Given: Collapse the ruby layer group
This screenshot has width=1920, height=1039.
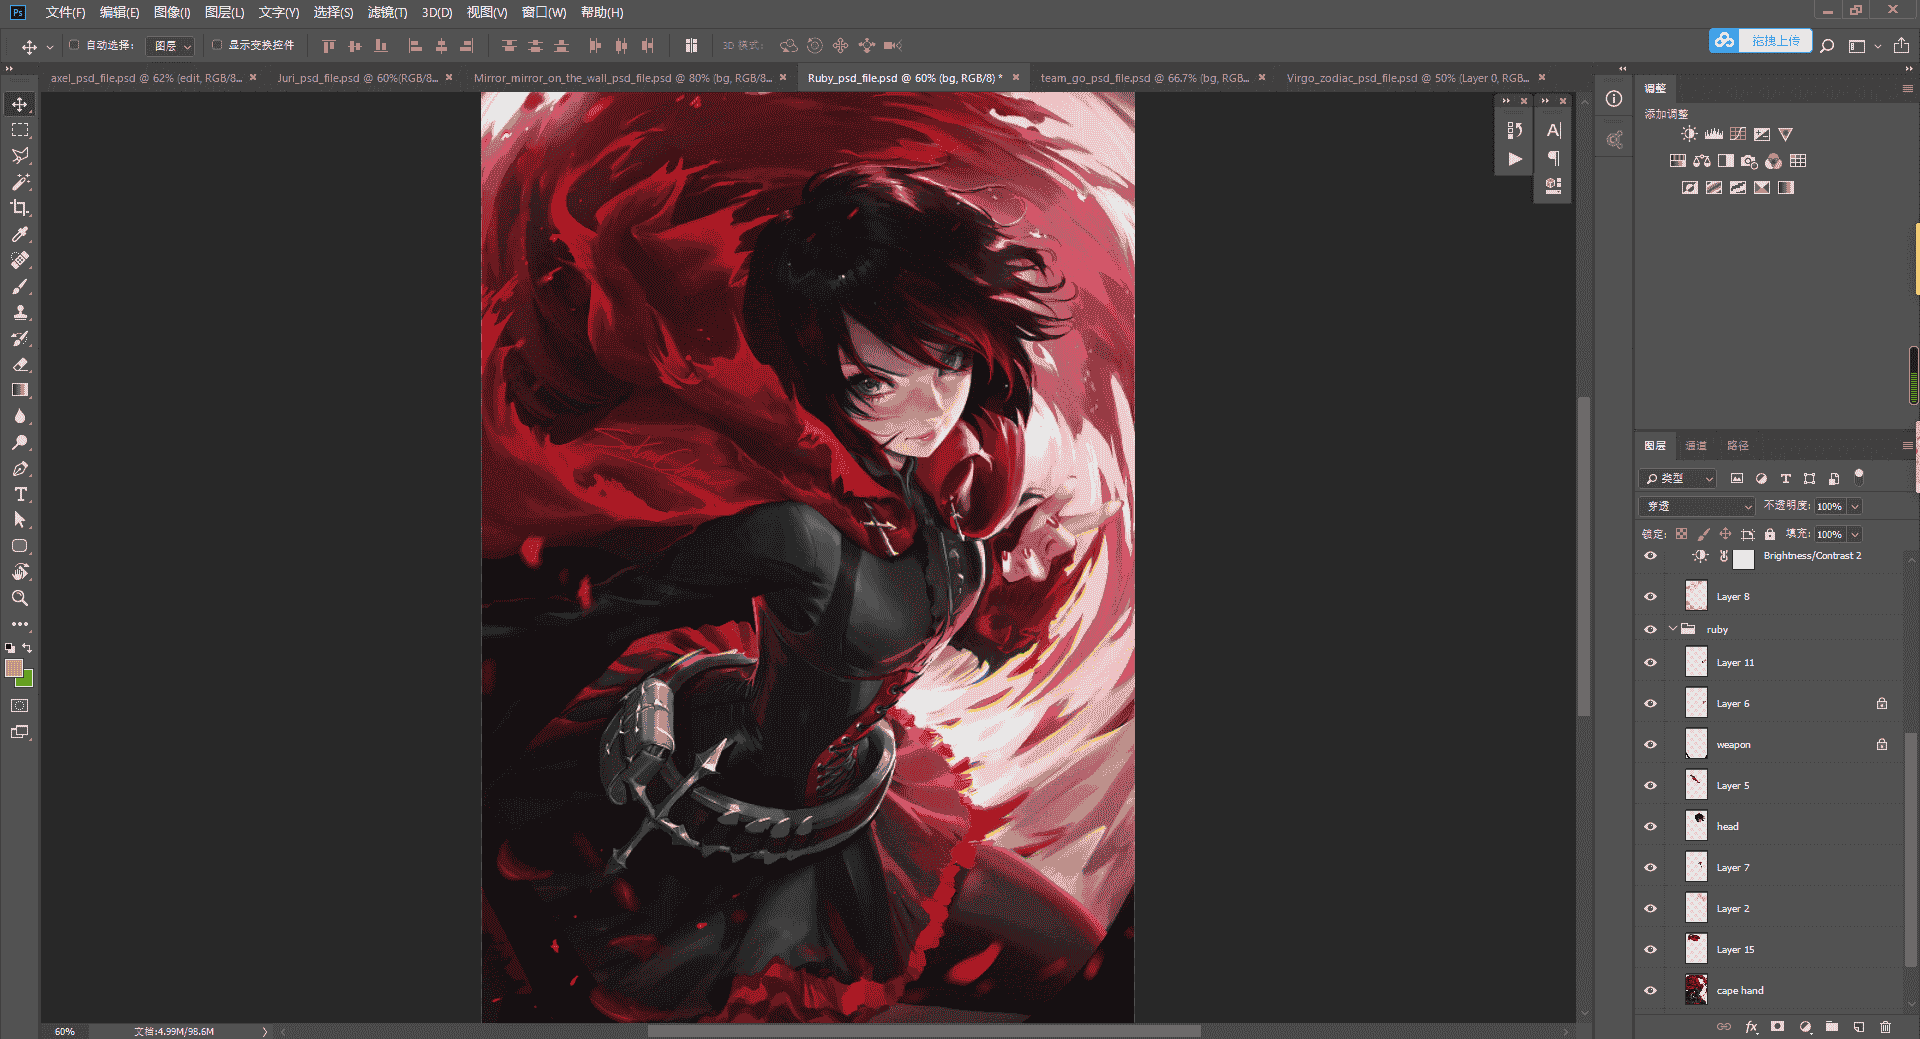Looking at the screenshot, I should pyautogui.click(x=1673, y=629).
